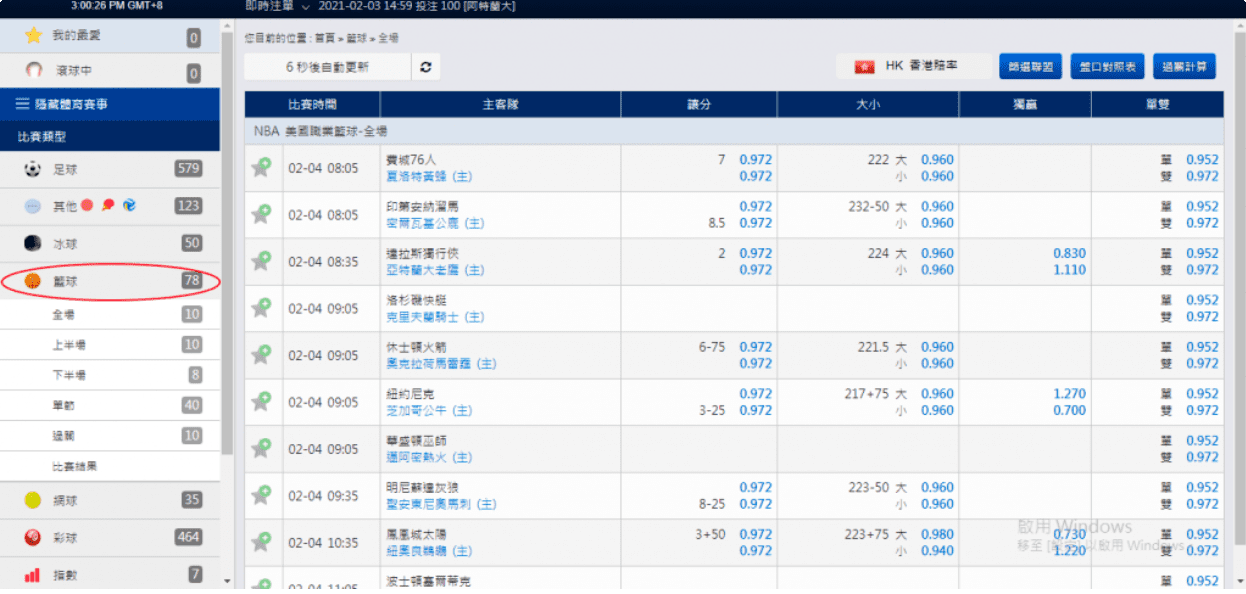This screenshot has height=594, width=1246.
Task: Click the 獨贏 moneyline column header
Action: [x=1025, y=104]
